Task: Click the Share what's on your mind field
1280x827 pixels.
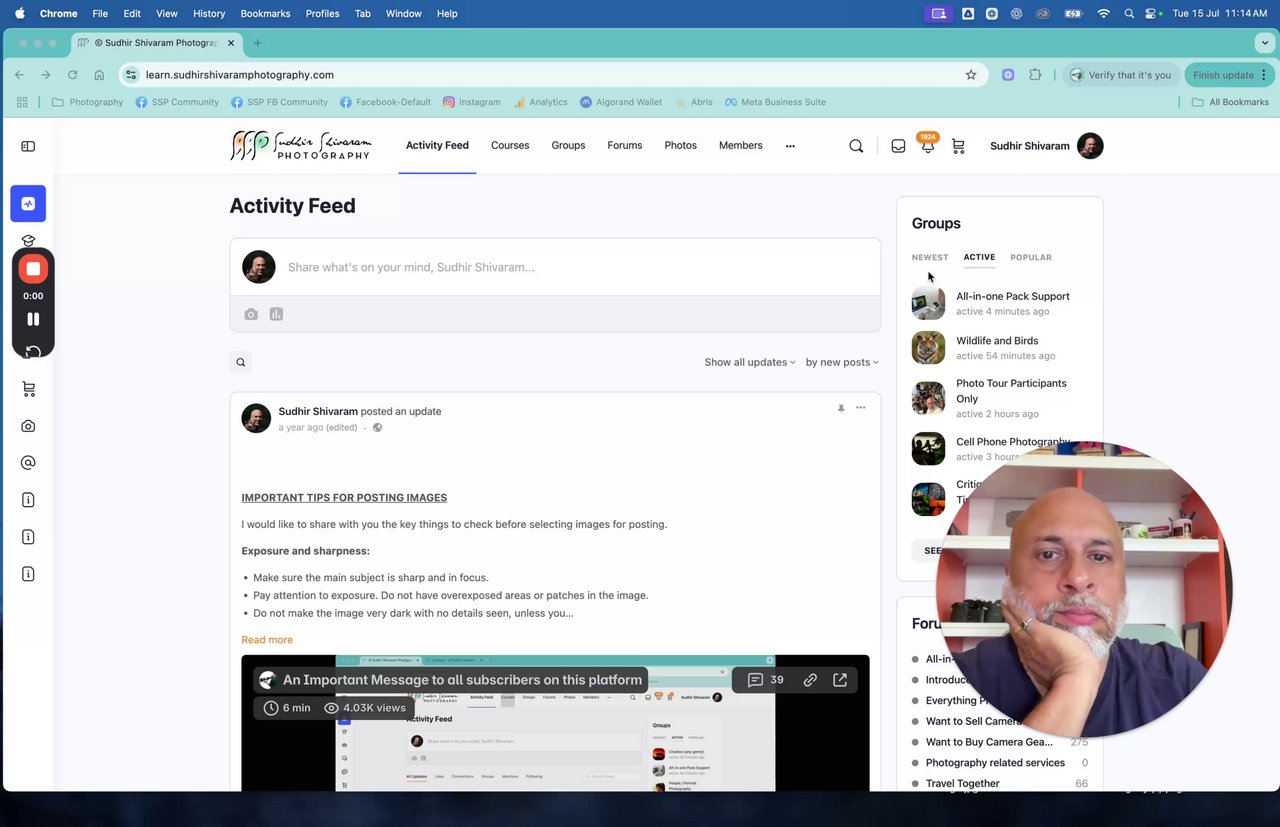Action: click(555, 267)
